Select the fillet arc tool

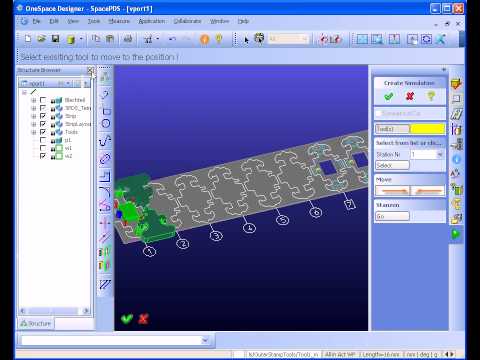105,192
